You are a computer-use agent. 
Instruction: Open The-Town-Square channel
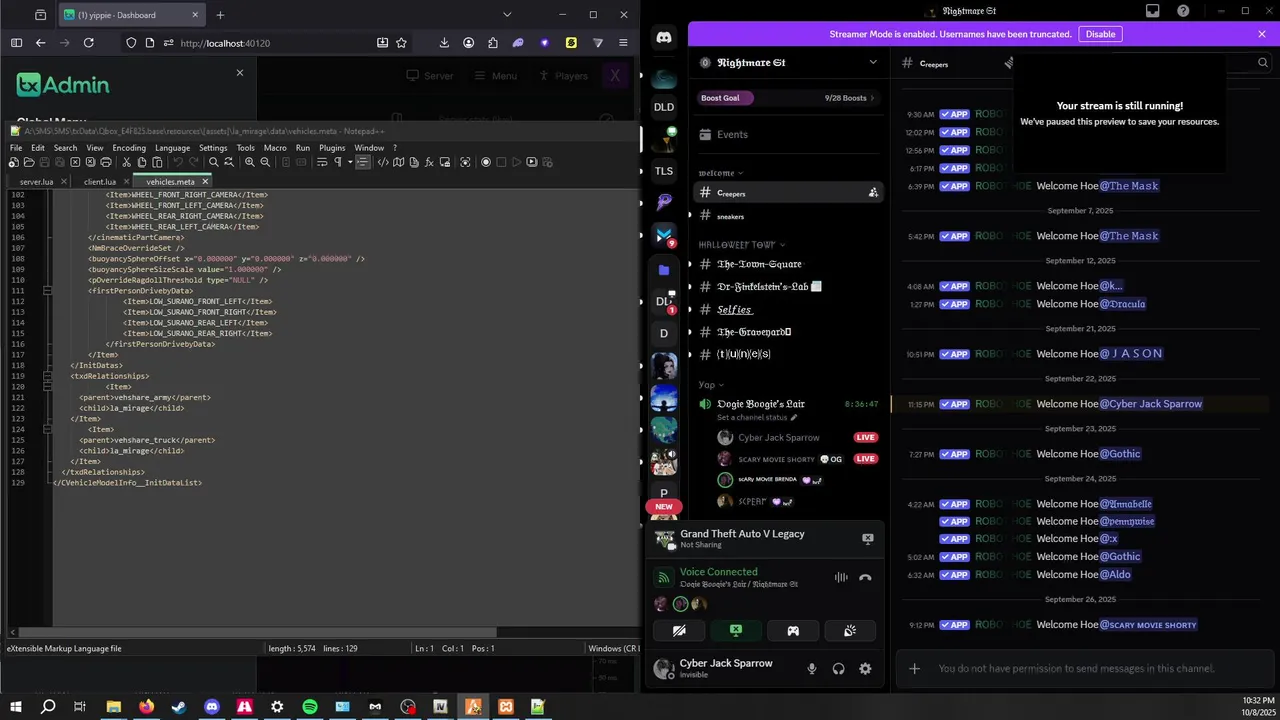click(787, 264)
